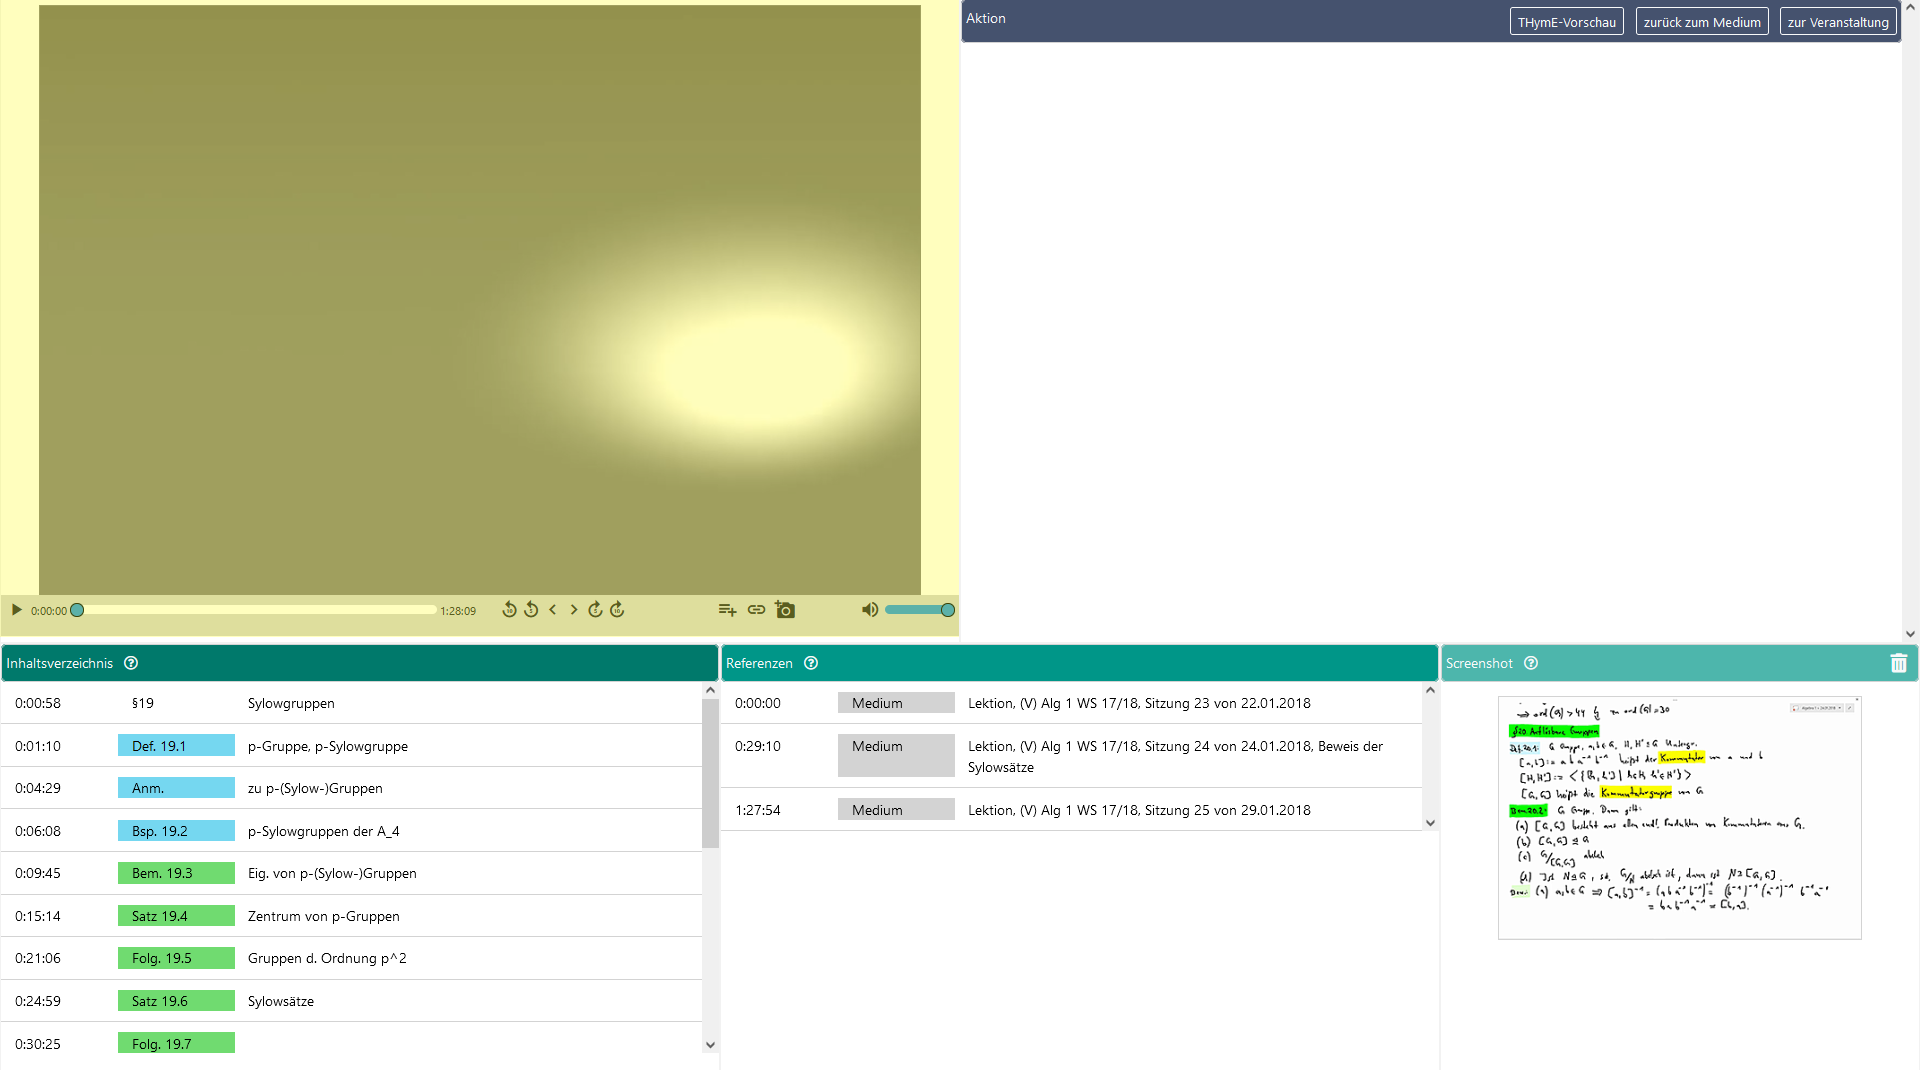Adjust the volume slider
The image size is (1920, 1070).
pyautogui.click(x=920, y=610)
